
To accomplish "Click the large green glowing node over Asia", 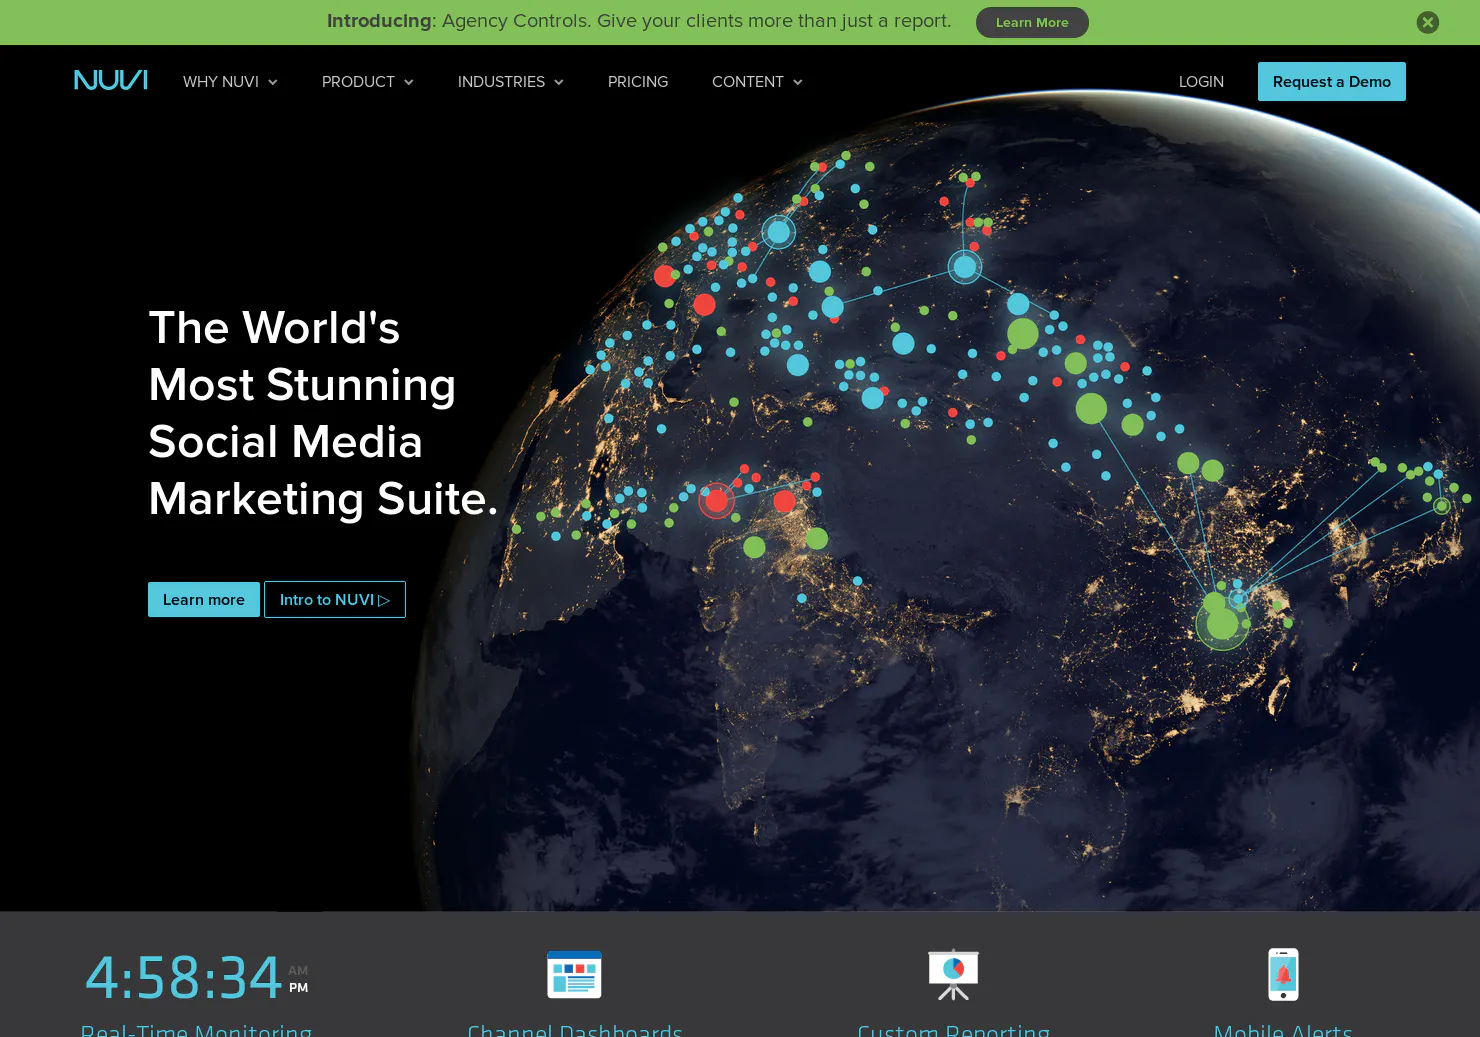I will coord(1222,623).
